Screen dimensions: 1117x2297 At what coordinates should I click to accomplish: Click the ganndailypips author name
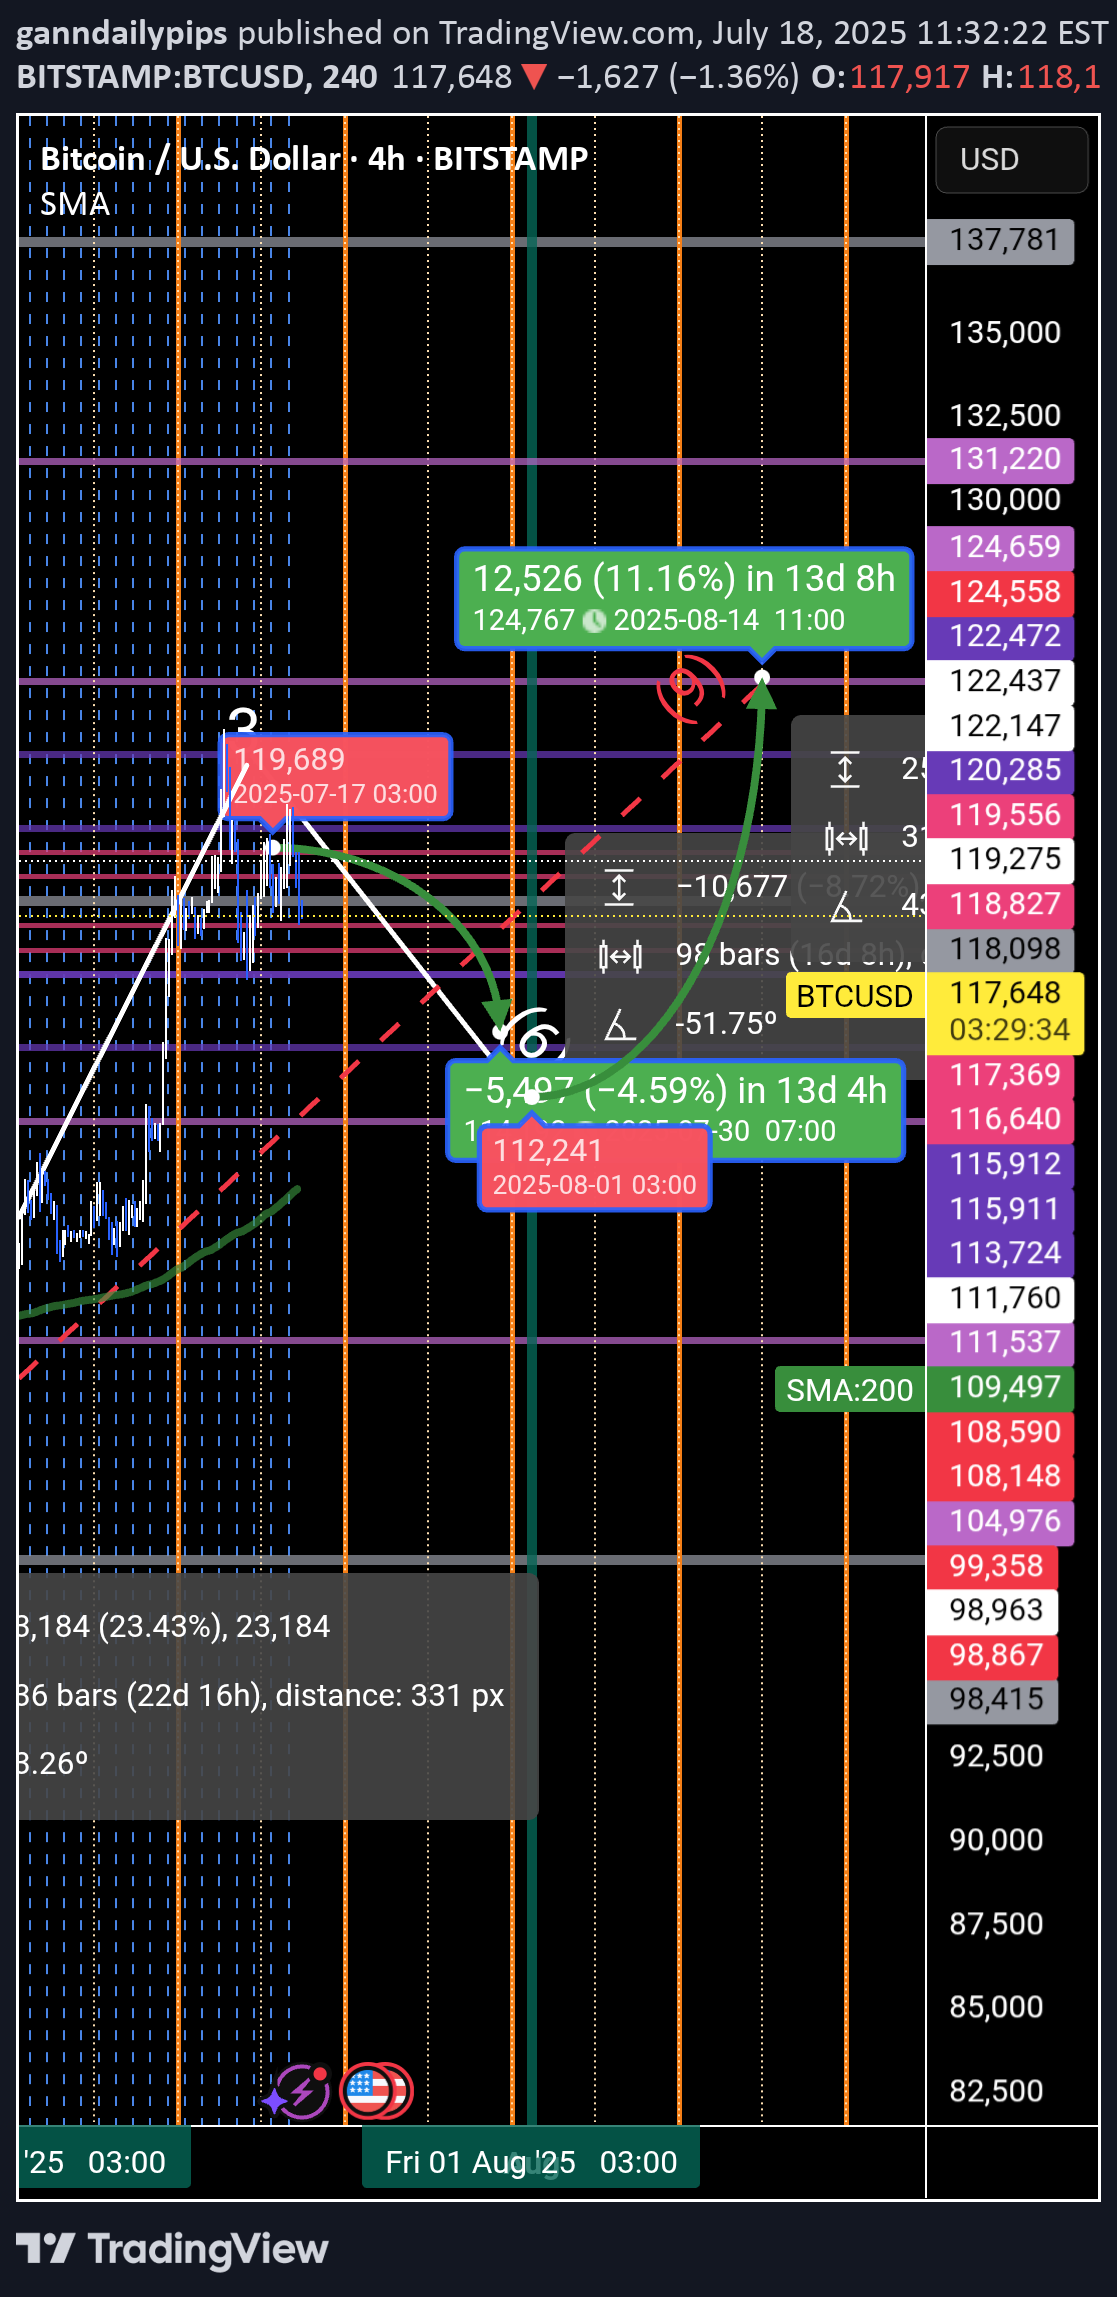(x=122, y=33)
